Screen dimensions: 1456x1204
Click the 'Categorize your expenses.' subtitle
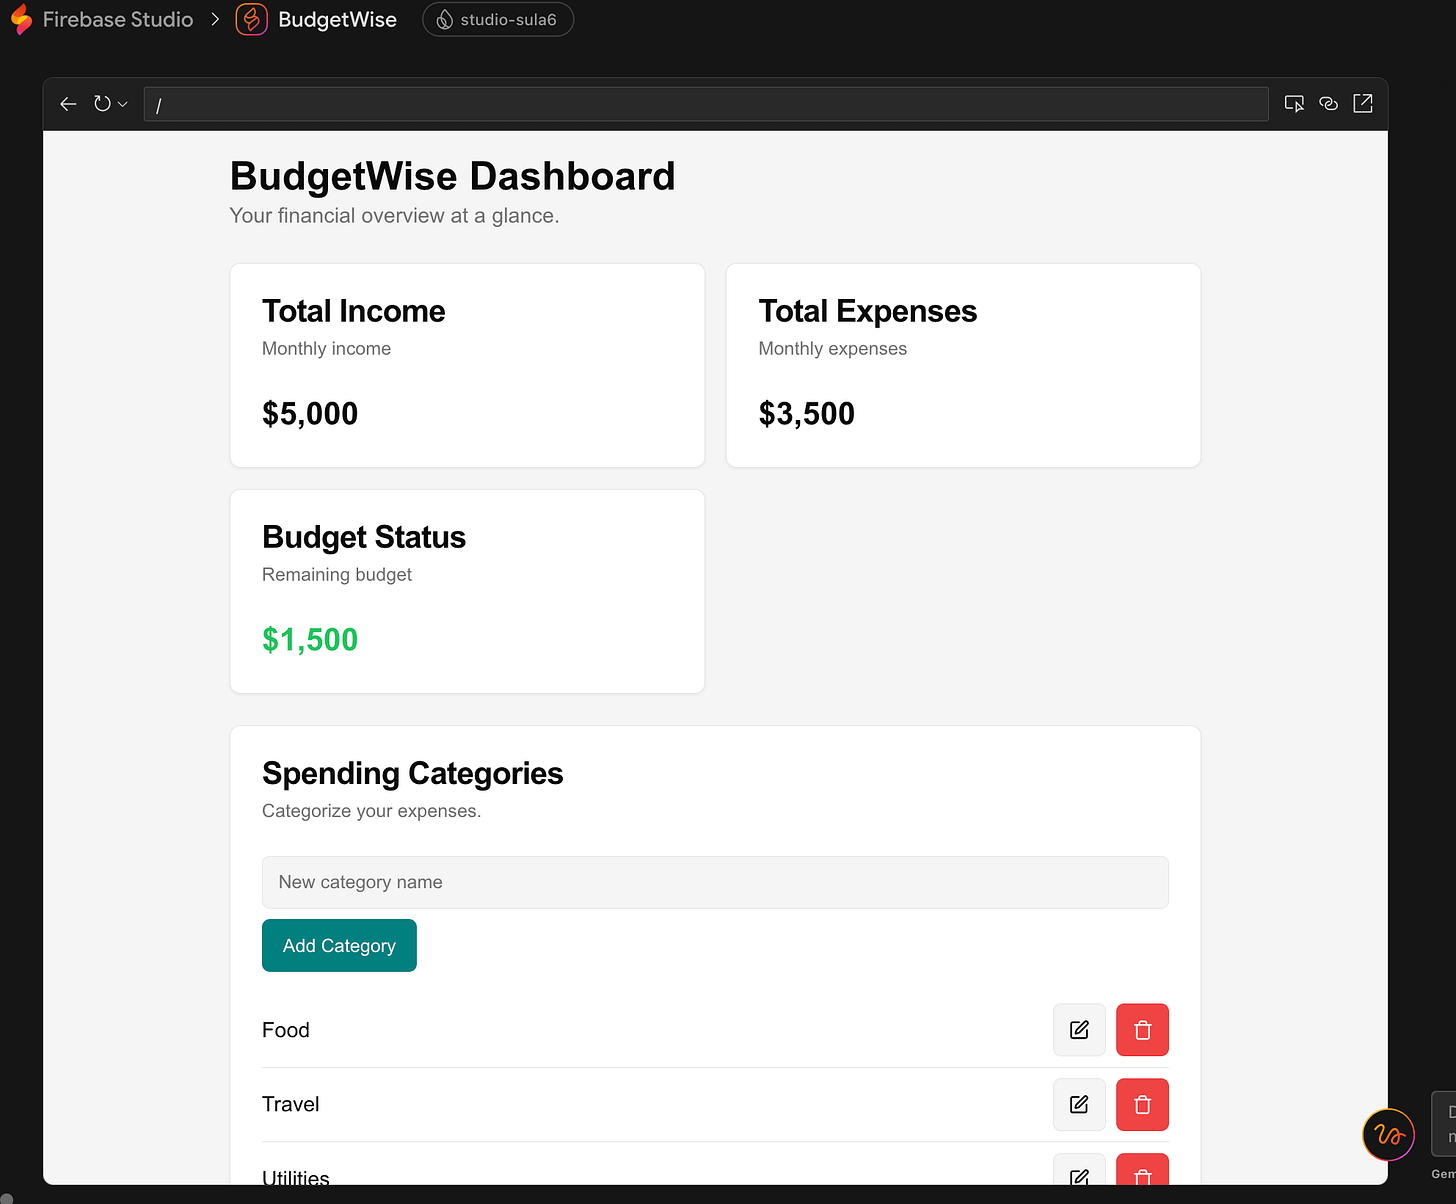(x=372, y=811)
